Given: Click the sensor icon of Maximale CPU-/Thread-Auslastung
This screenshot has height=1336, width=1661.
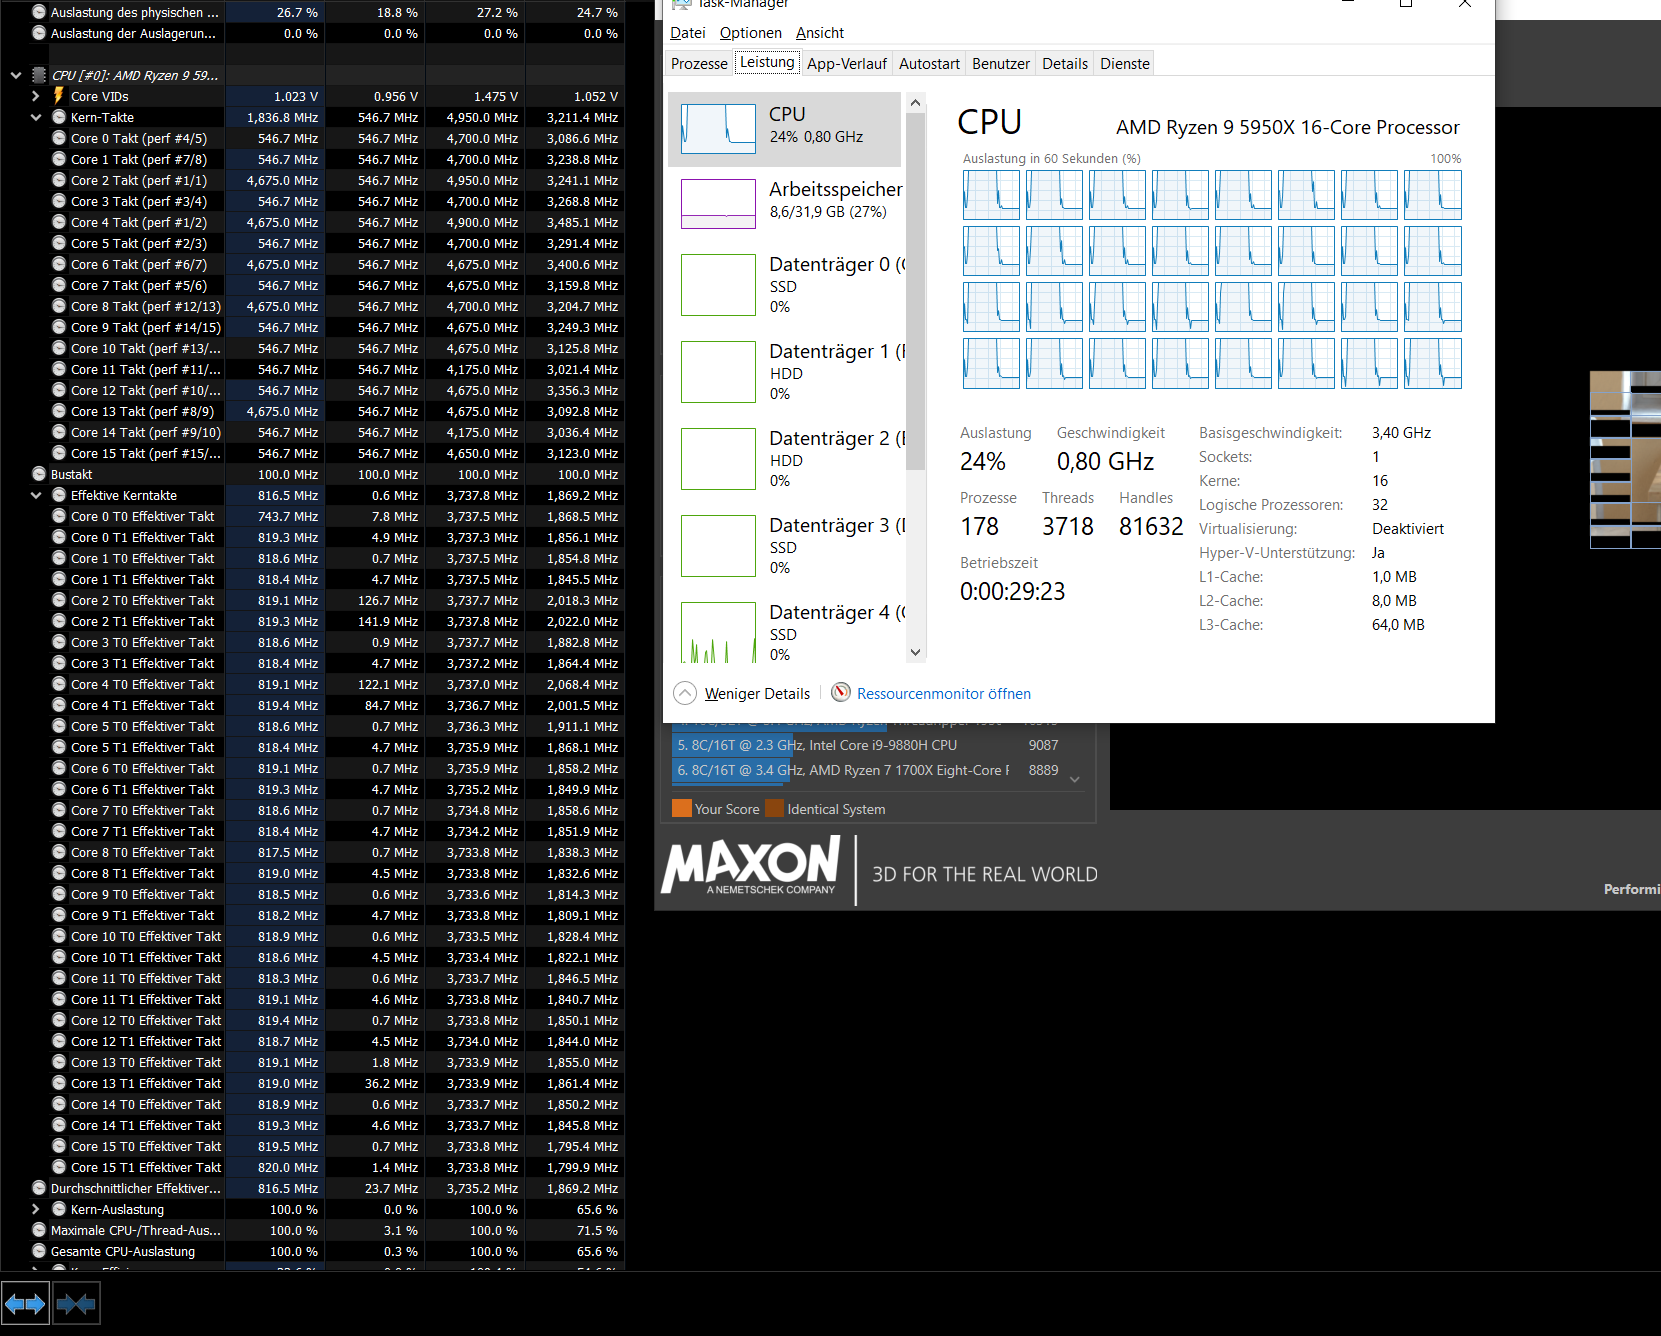Looking at the screenshot, I should [x=39, y=1230].
